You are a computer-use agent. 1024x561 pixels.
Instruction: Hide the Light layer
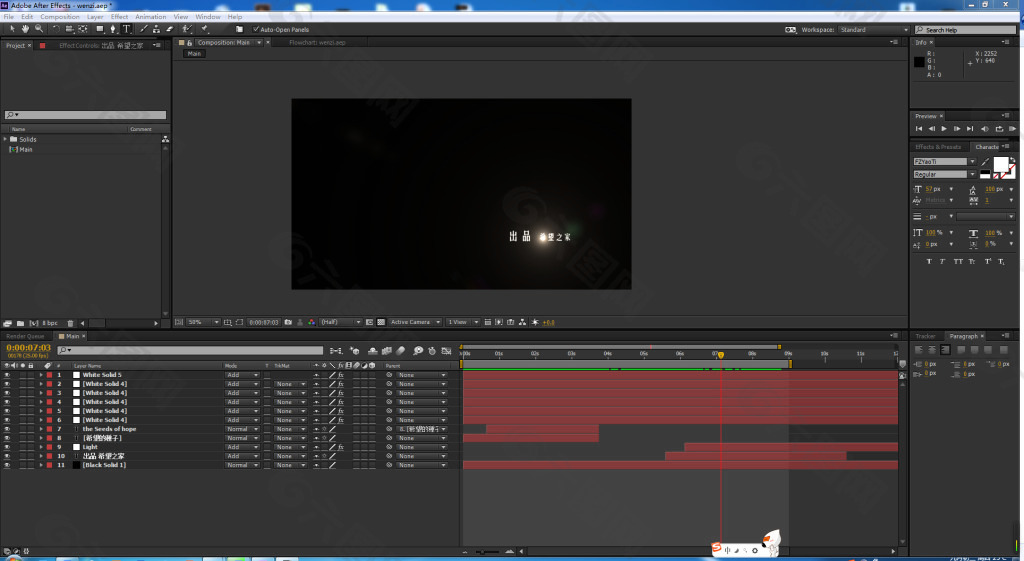(7, 447)
